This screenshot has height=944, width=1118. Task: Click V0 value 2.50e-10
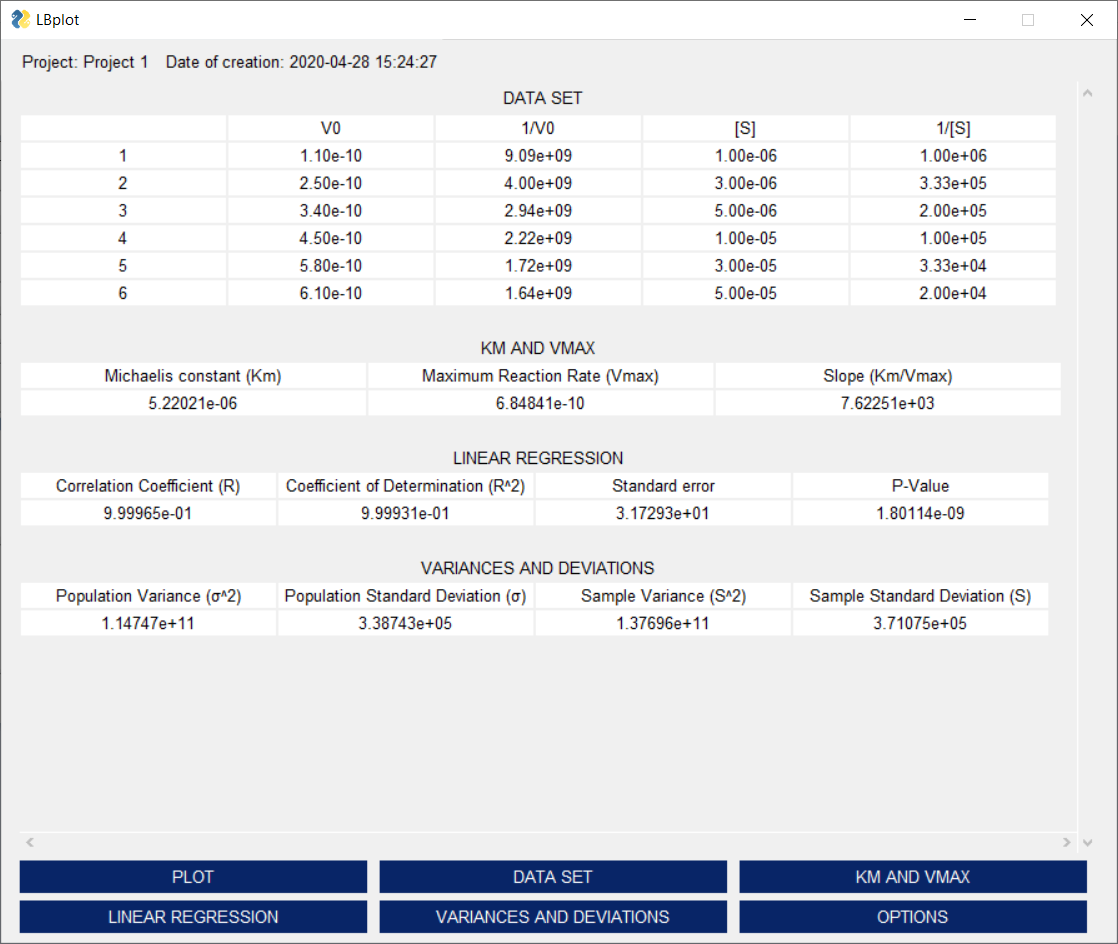[x=331, y=183]
